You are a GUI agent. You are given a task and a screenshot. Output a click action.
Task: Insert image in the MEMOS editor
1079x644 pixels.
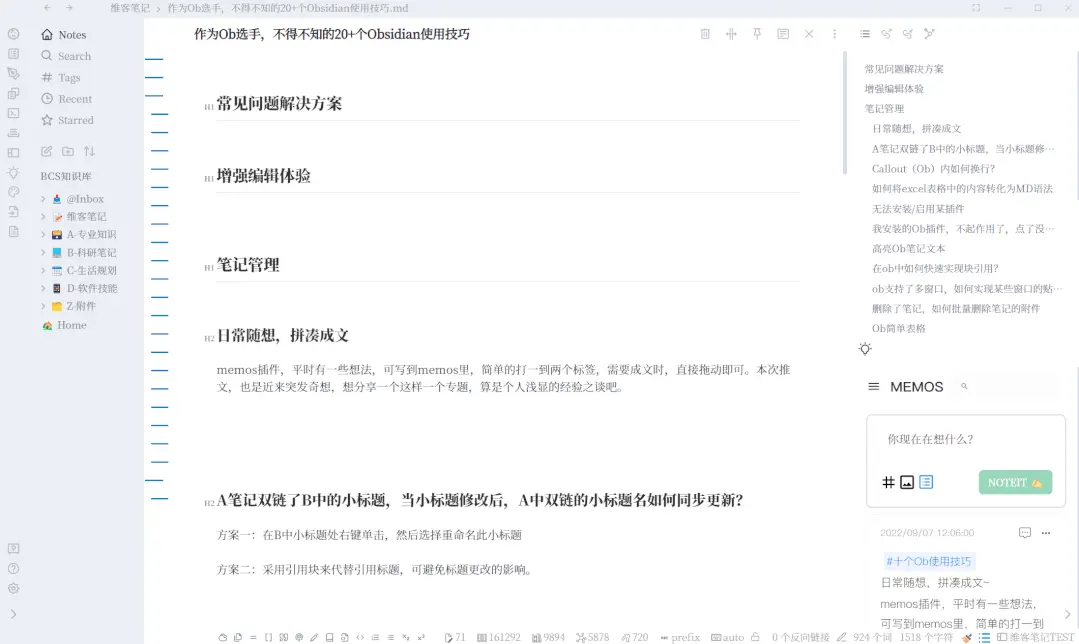[x=907, y=482]
